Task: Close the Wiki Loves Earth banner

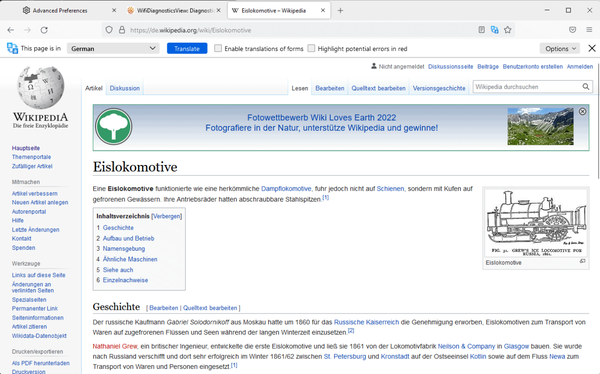Action: click(582, 111)
